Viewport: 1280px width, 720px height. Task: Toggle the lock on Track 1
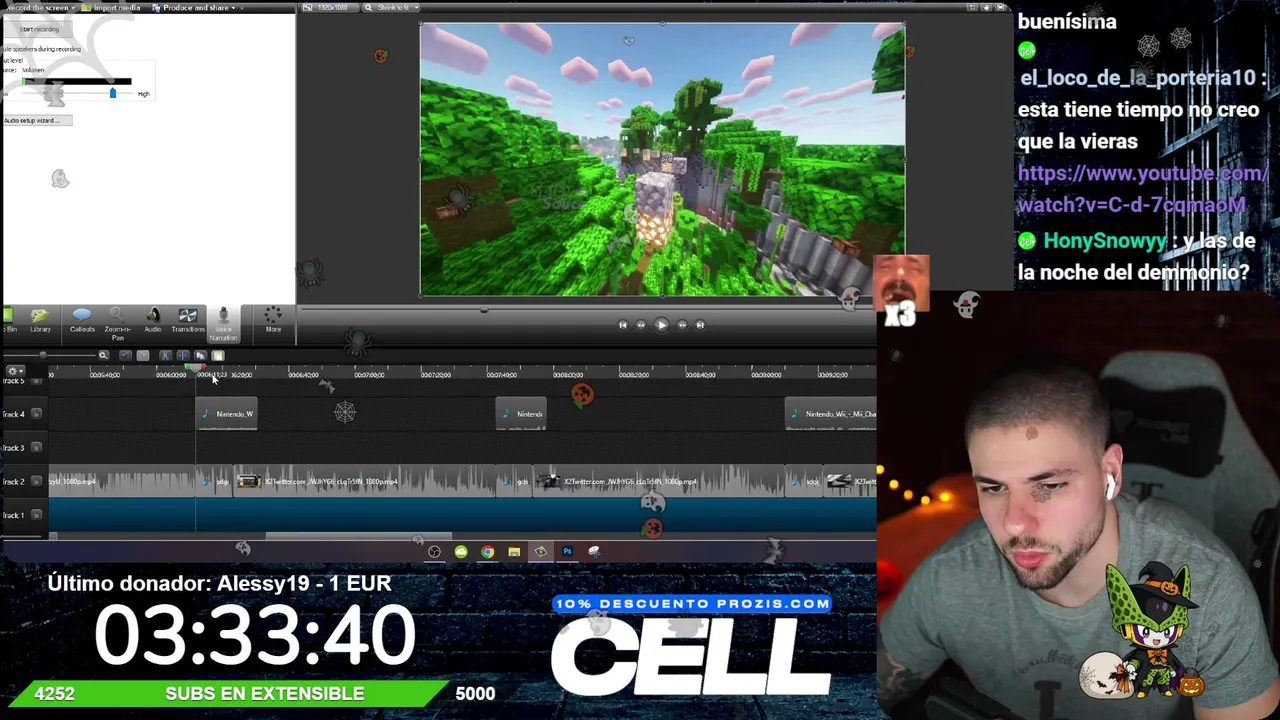[x=37, y=516]
